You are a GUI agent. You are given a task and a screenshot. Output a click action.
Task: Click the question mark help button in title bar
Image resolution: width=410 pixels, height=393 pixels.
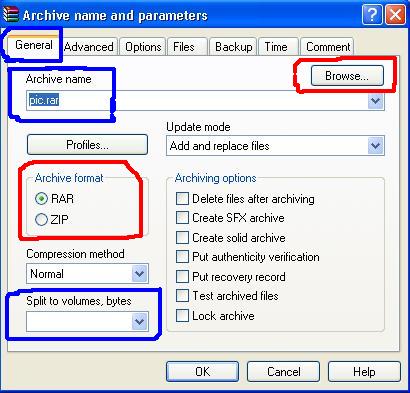click(x=372, y=15)
